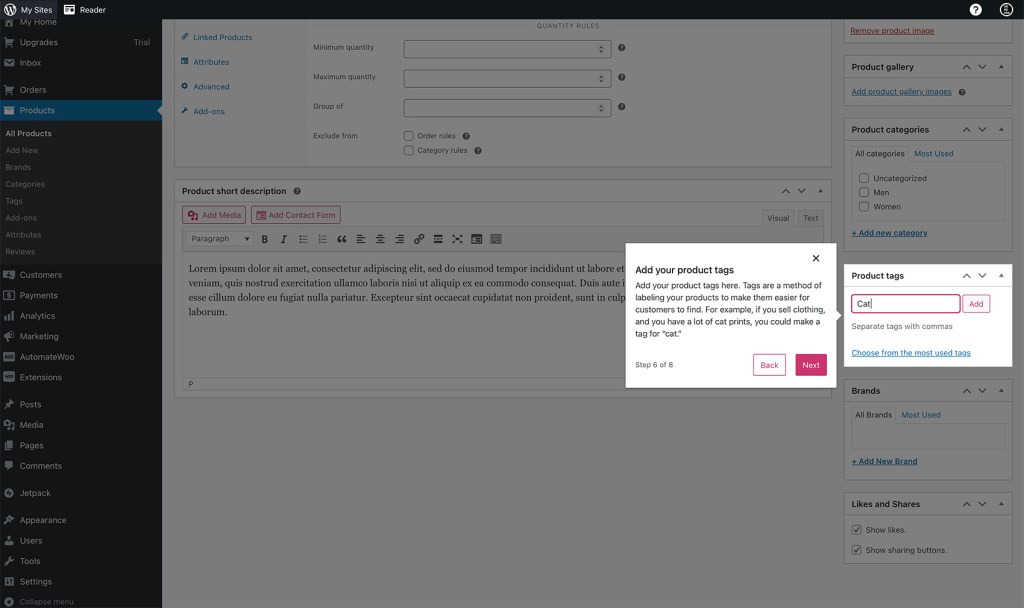Click the help icon beside Minimum quantity

tap(622, 48)
